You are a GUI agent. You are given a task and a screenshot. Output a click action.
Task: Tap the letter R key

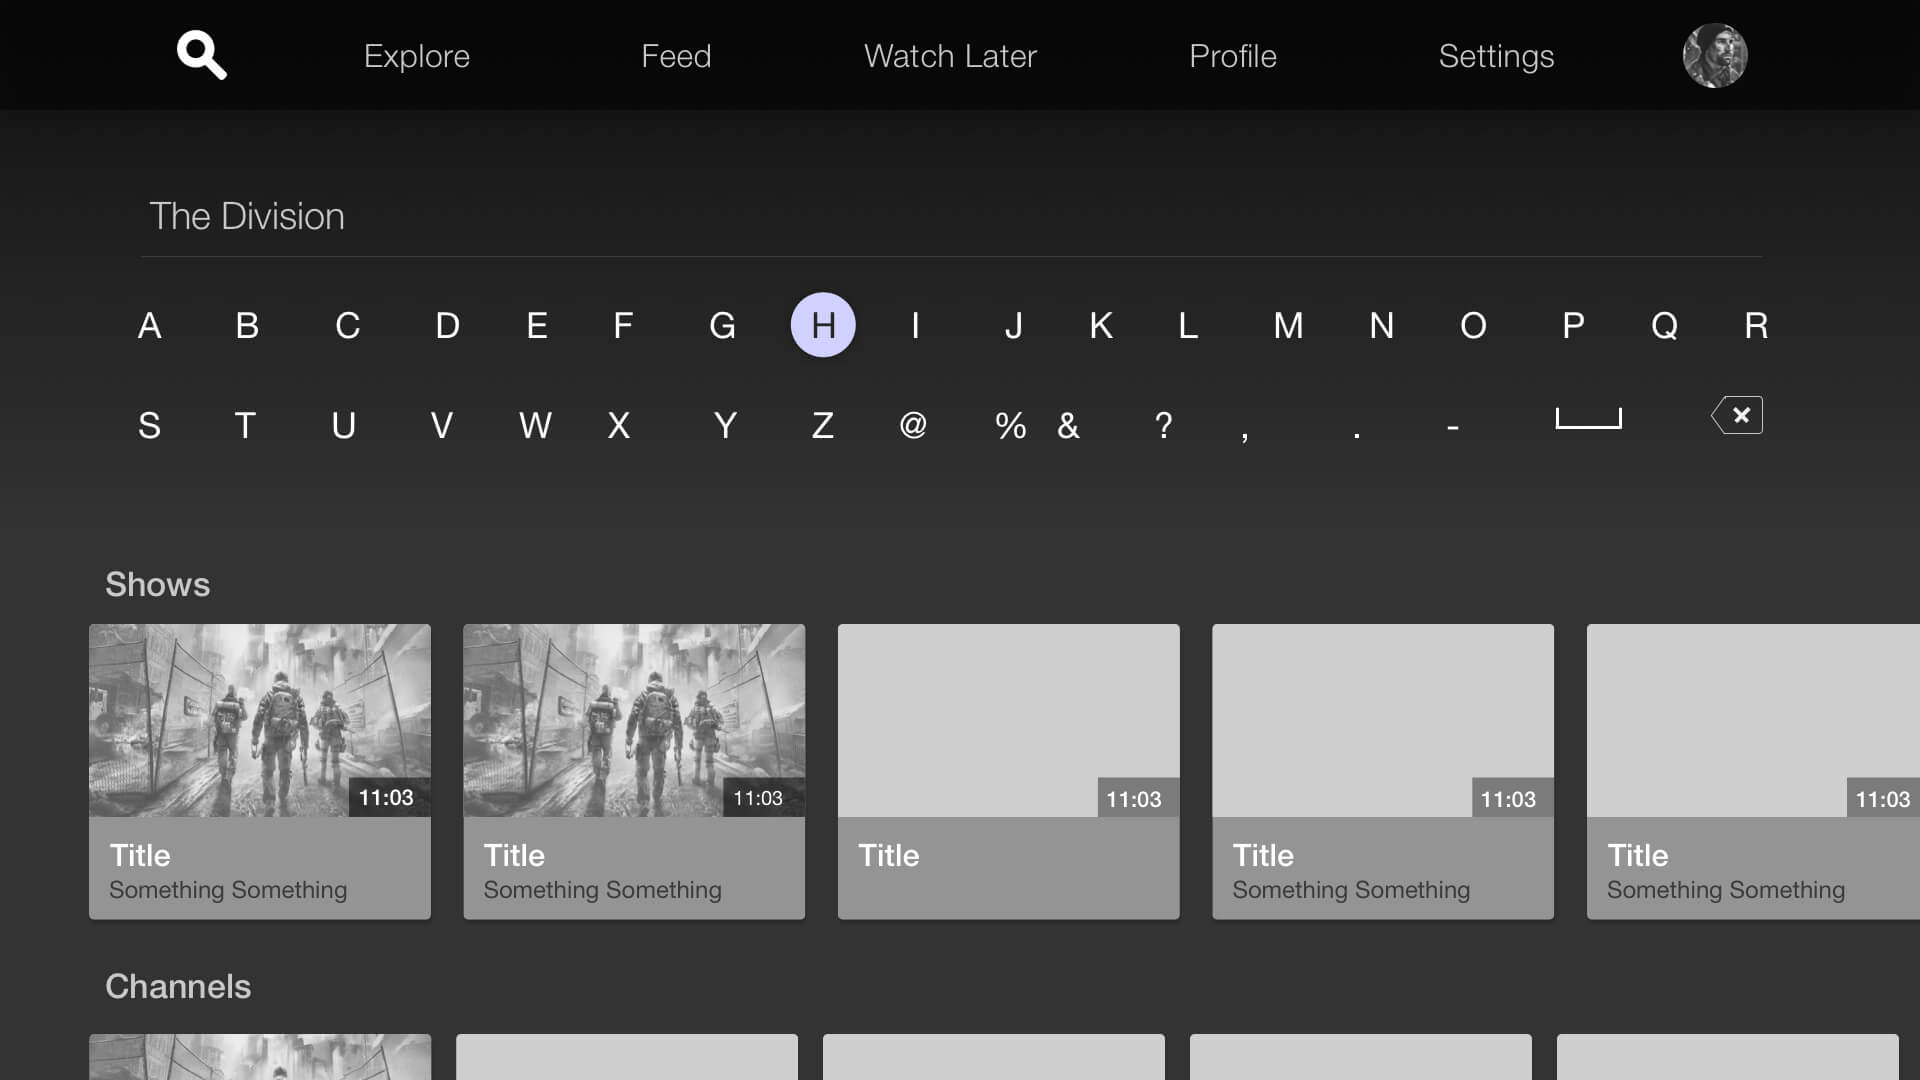(x=1756, y=326)
